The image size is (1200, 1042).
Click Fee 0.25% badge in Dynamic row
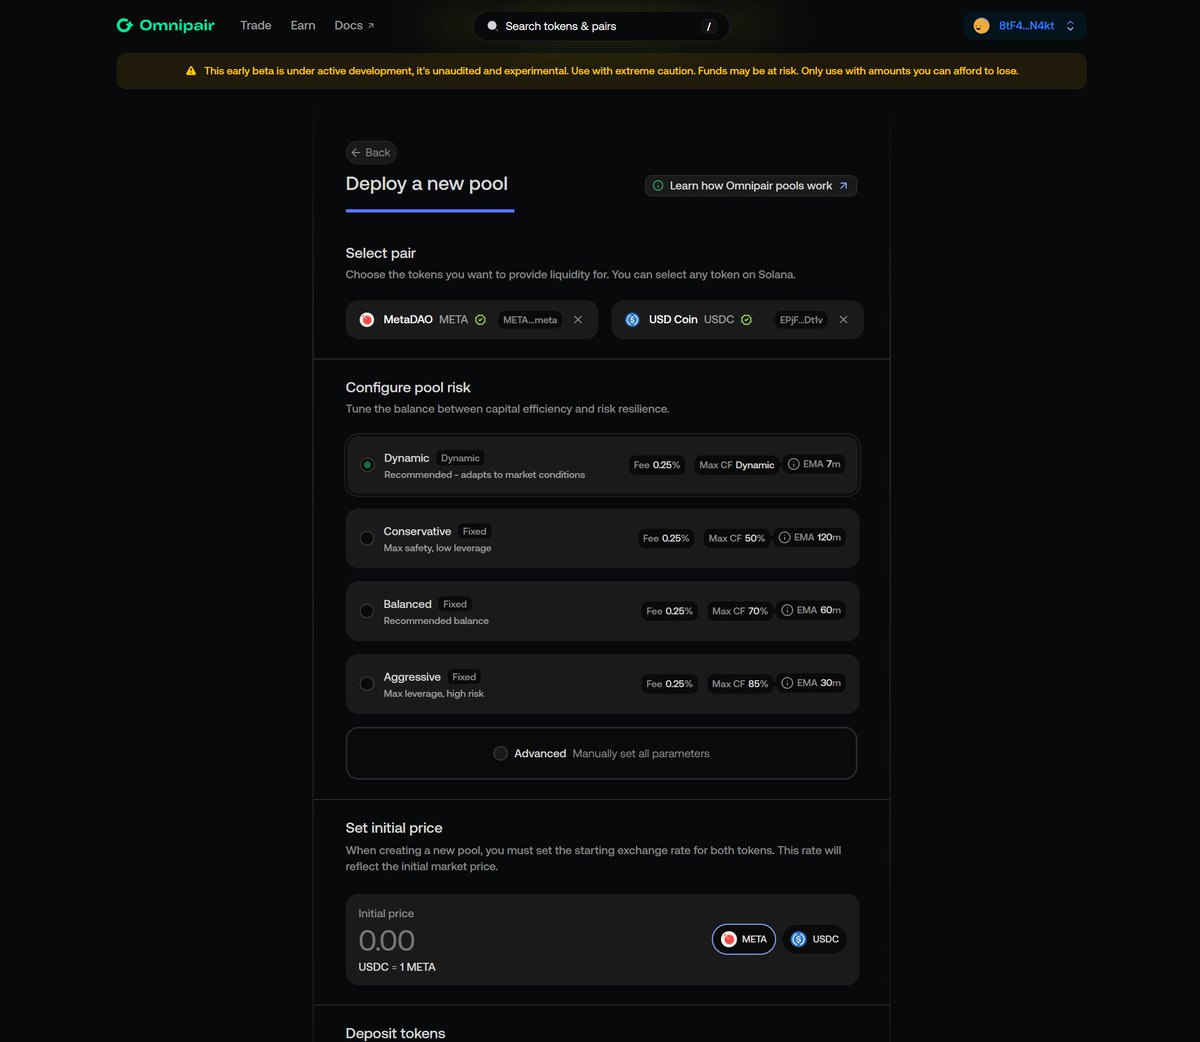coord(657,465)
